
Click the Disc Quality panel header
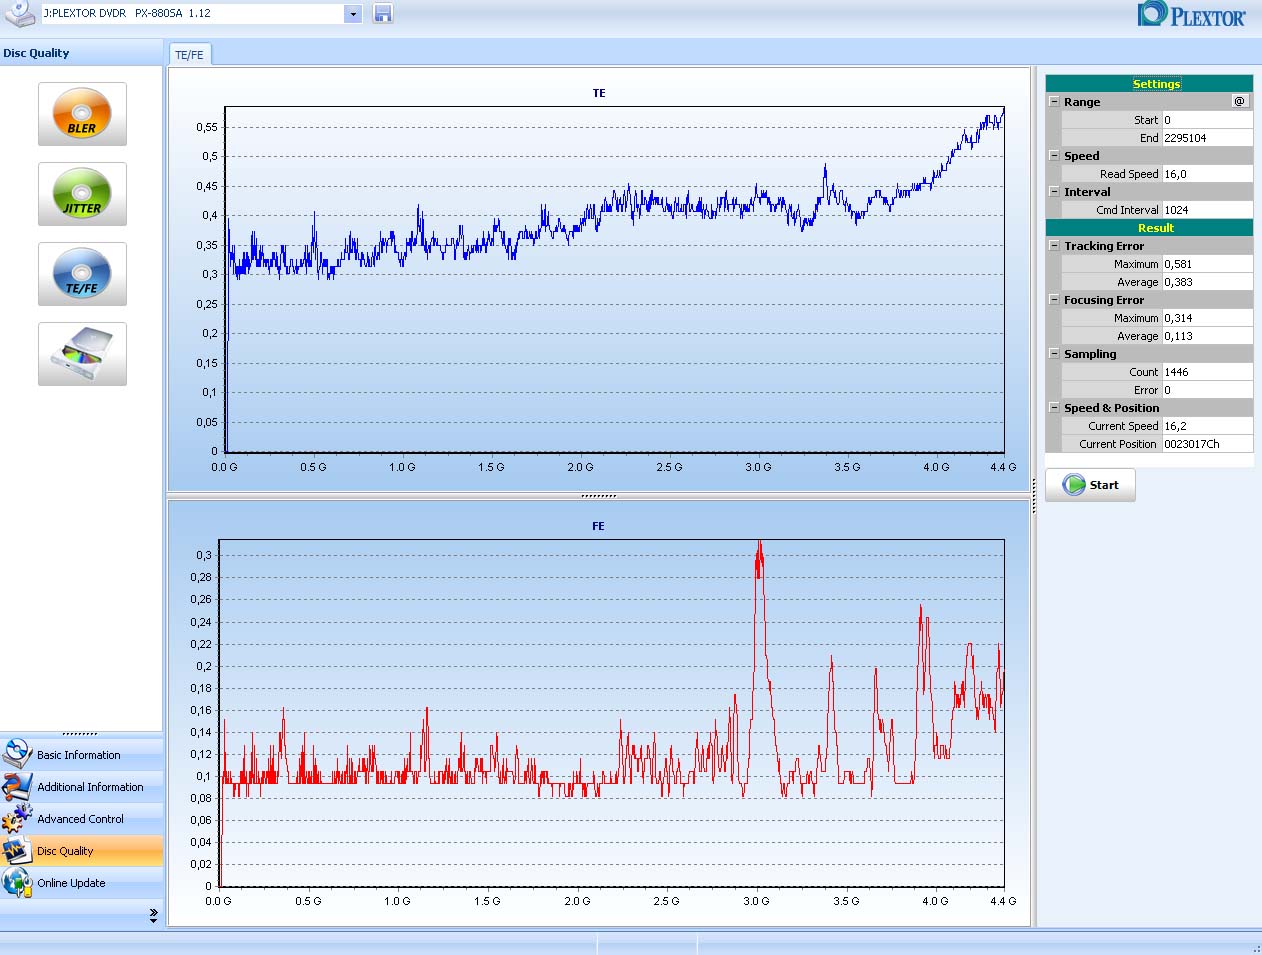81,53
